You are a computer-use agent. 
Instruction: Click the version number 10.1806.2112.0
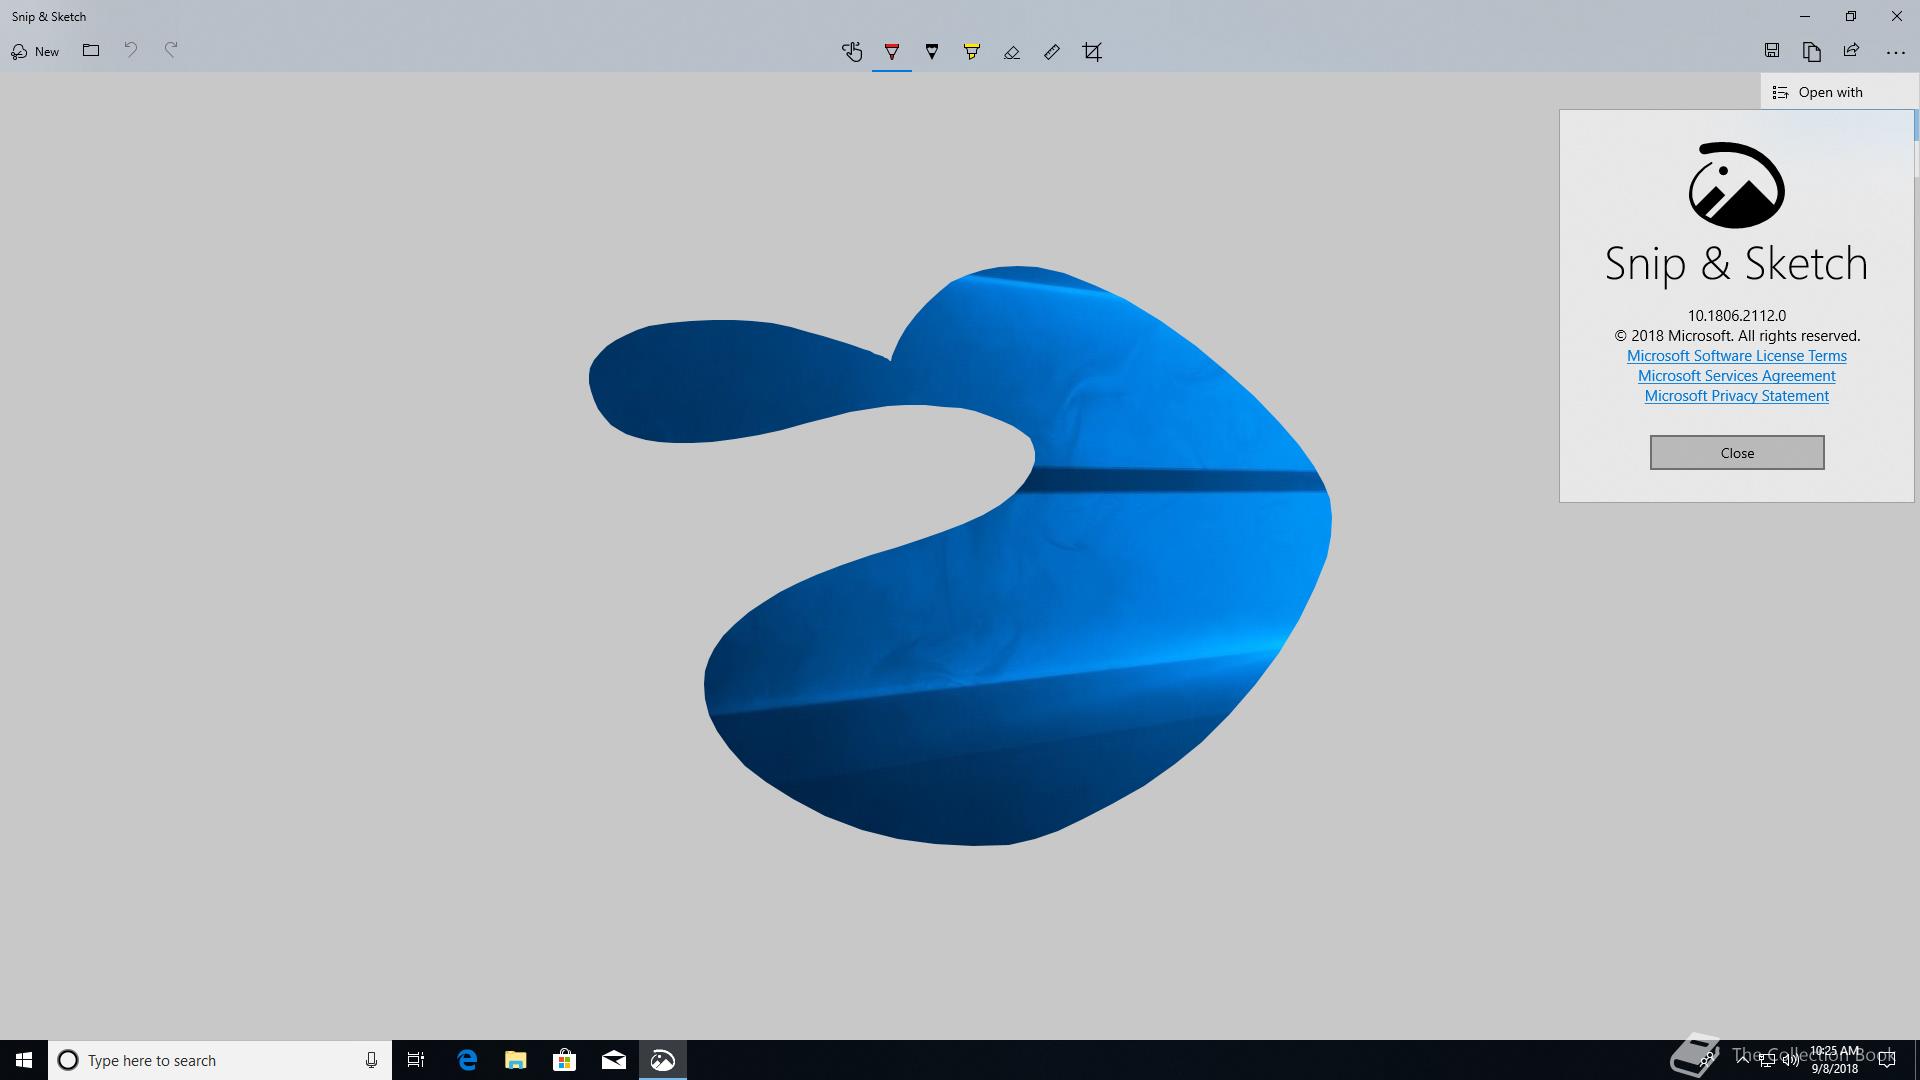[x=1737, y=315]
